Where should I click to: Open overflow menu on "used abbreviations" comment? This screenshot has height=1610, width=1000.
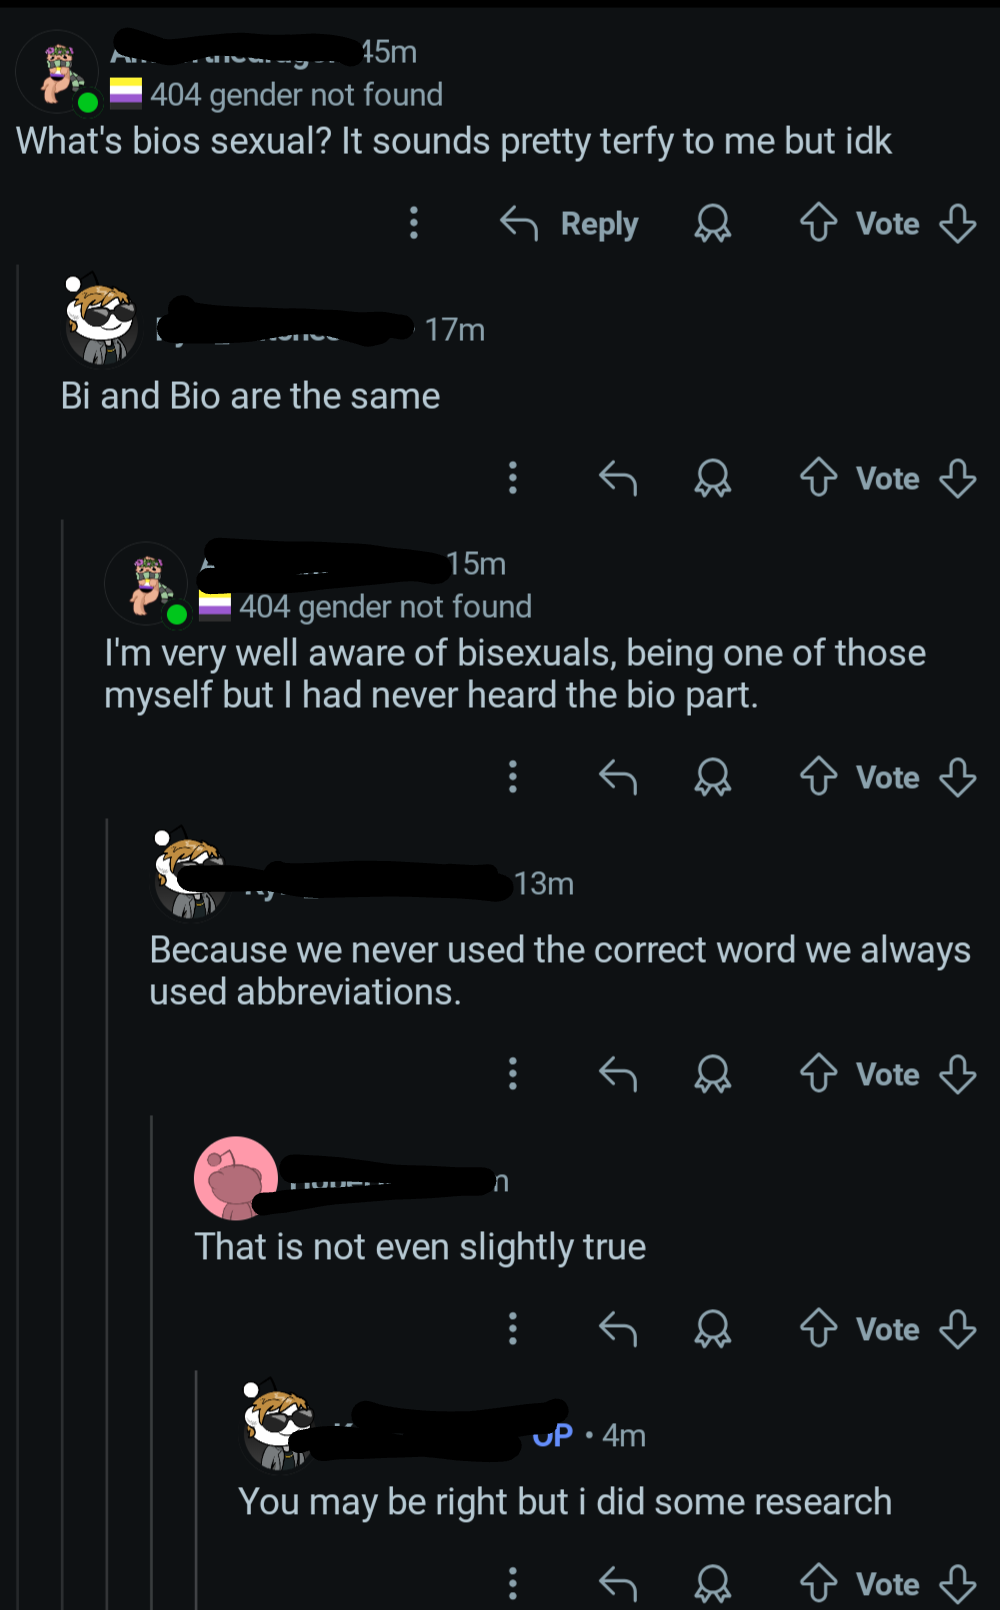point(513,1074)
